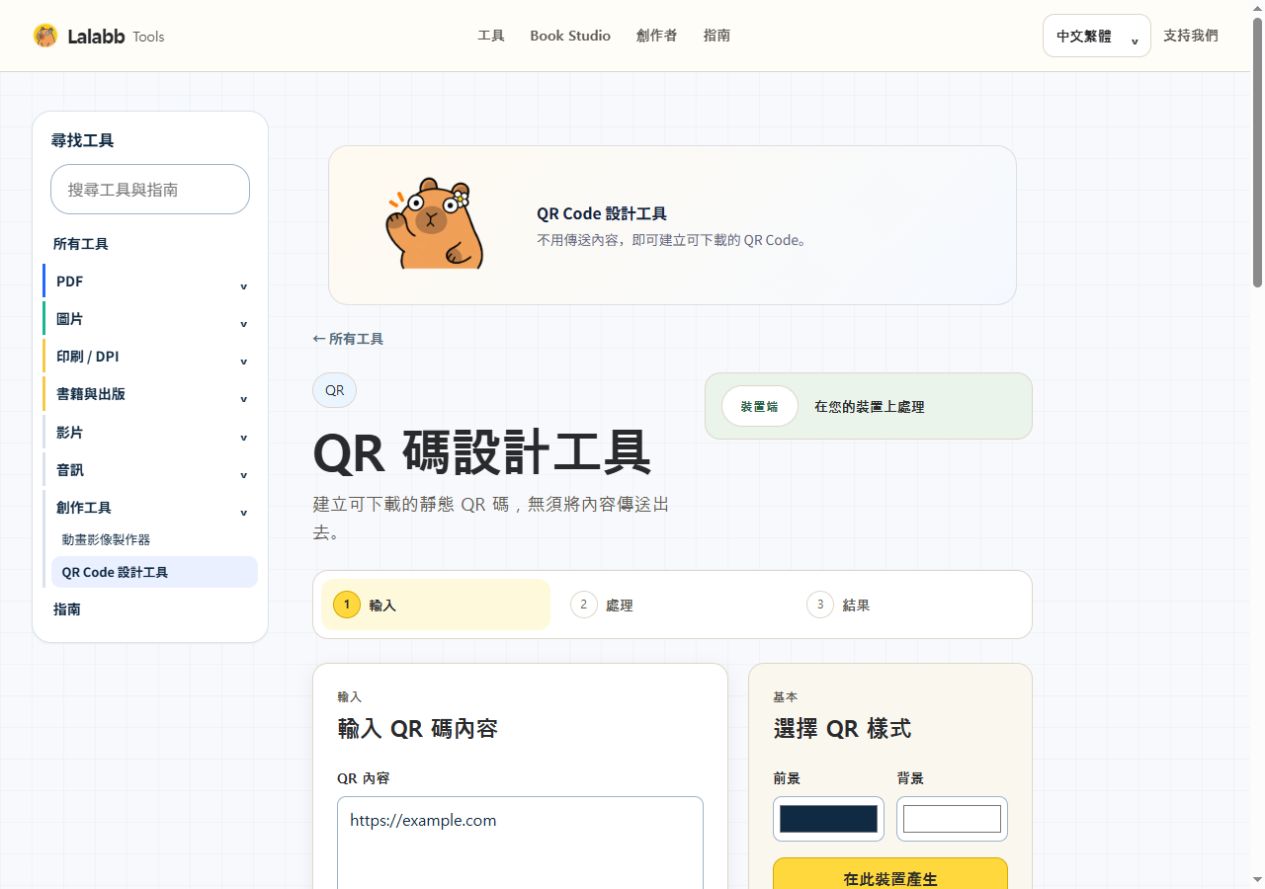Expand the 音訊 category

[150, 469]
